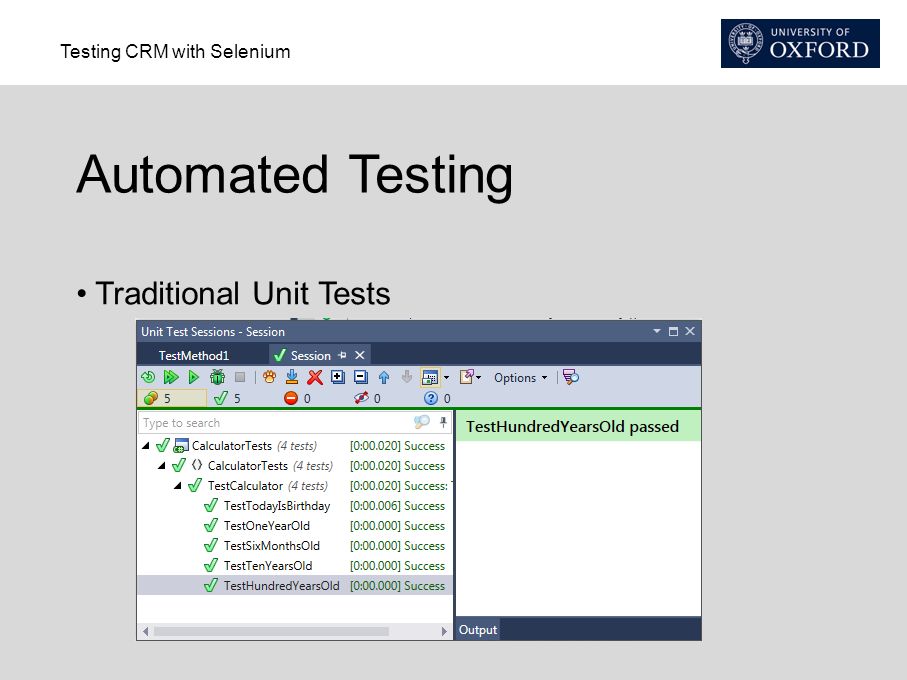Switch to the TestMethod1 tab

pos(194,356)
